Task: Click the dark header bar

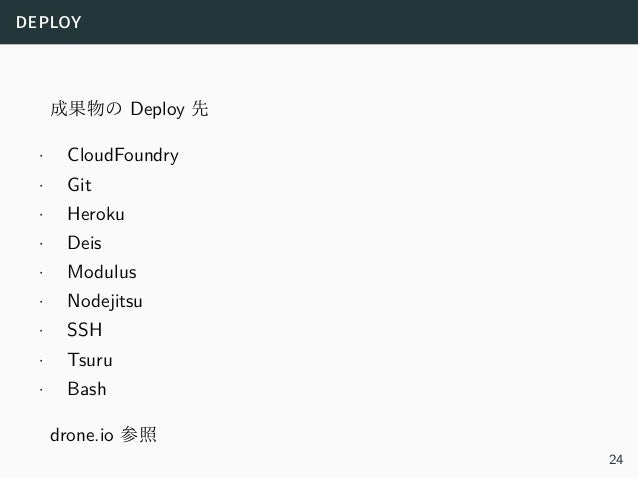Action: coord(319,22)
